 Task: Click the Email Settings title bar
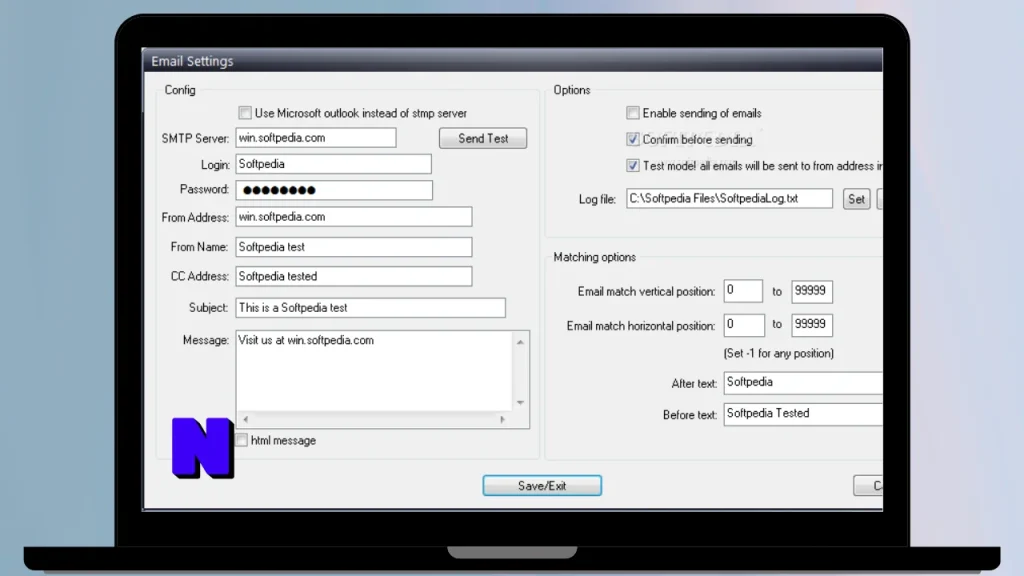click(513, 61)
